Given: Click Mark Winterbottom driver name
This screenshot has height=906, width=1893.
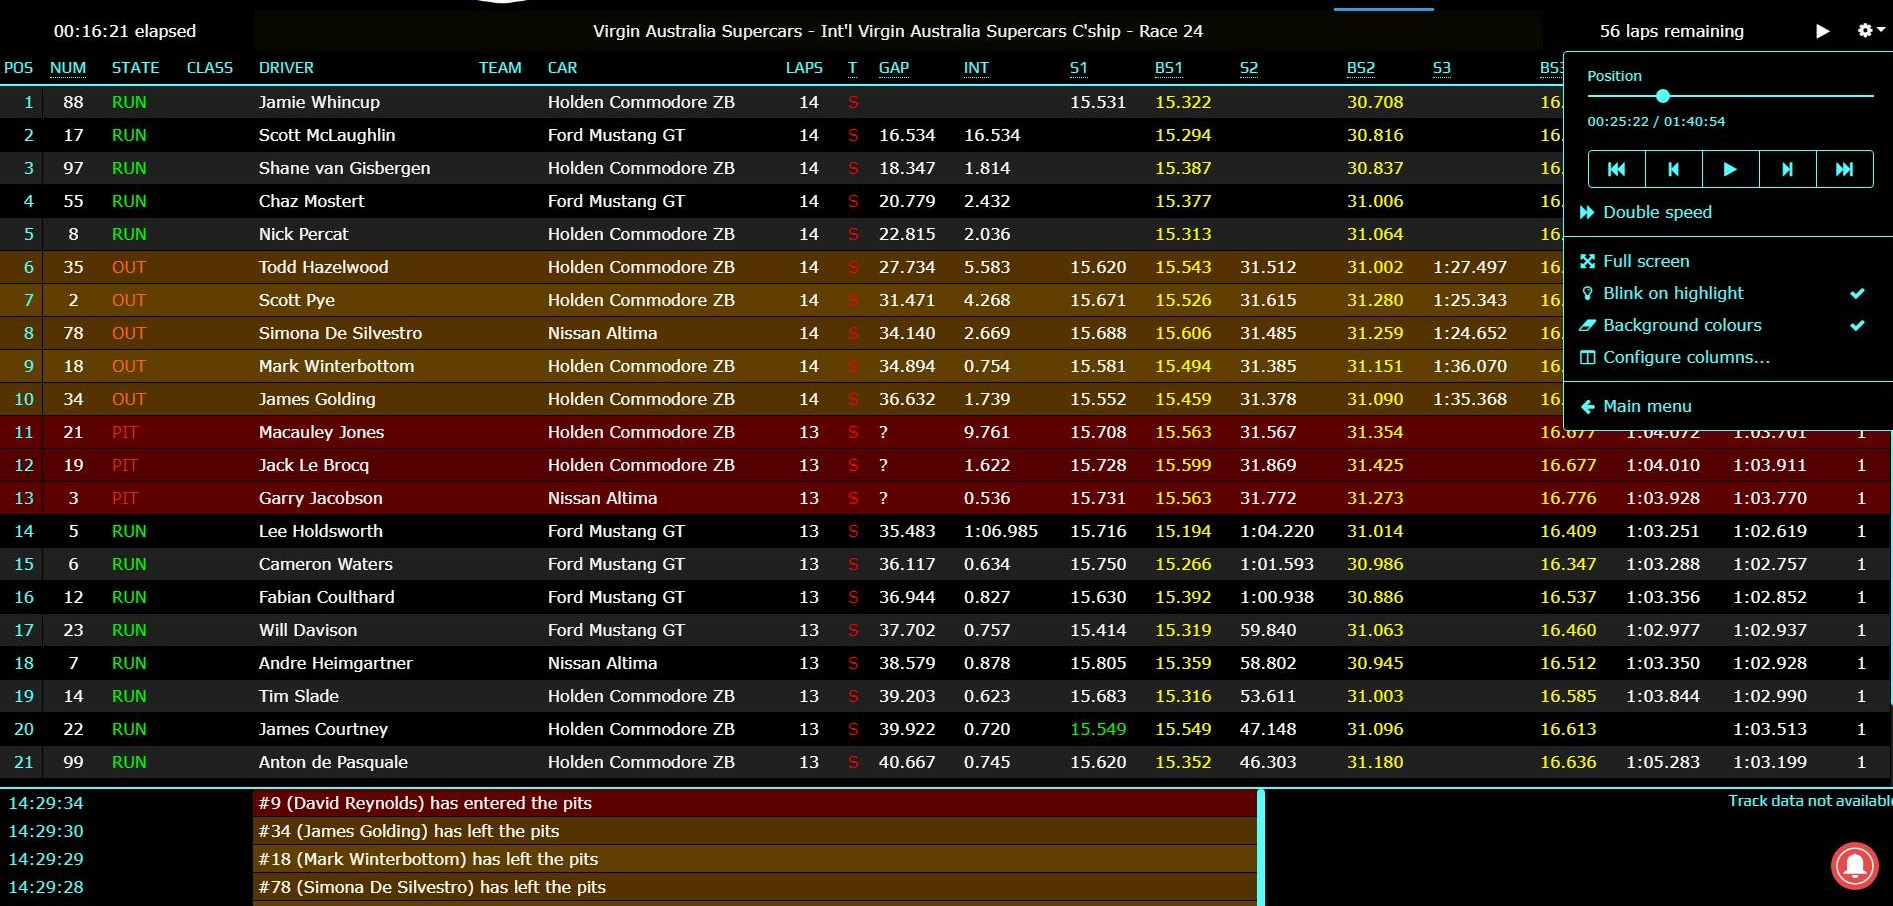Looking at the screenshot, I should tap(336, 366).
